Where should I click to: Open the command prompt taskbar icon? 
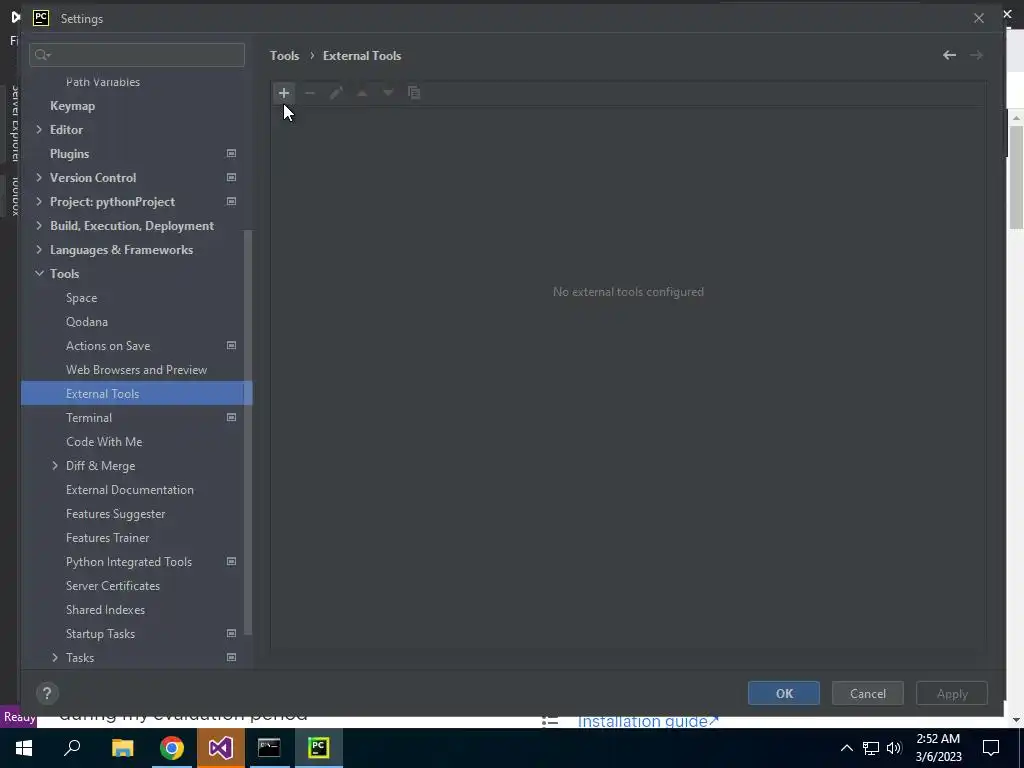pos(269,748)
